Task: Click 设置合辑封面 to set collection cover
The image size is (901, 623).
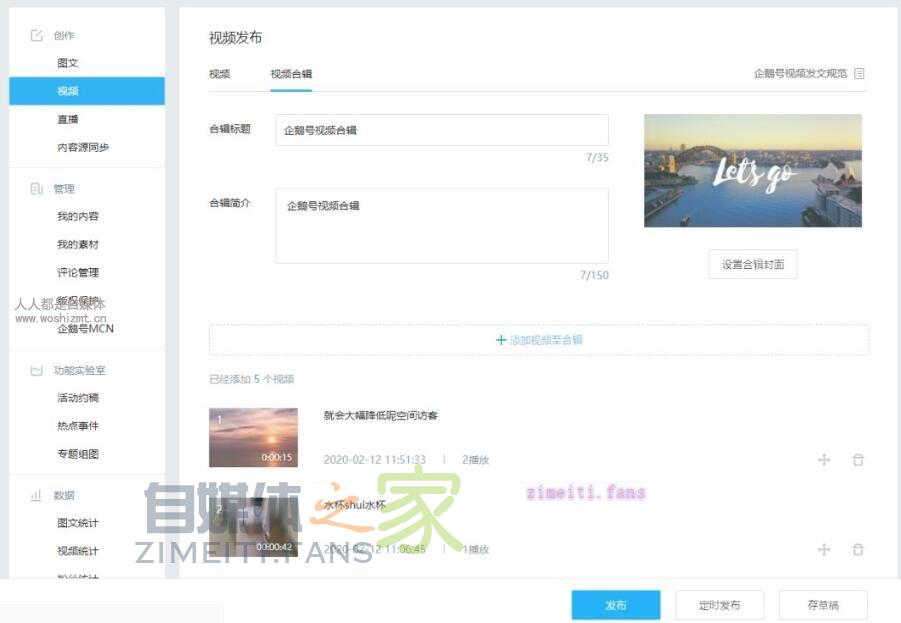Action: click(x=752, y=264)
